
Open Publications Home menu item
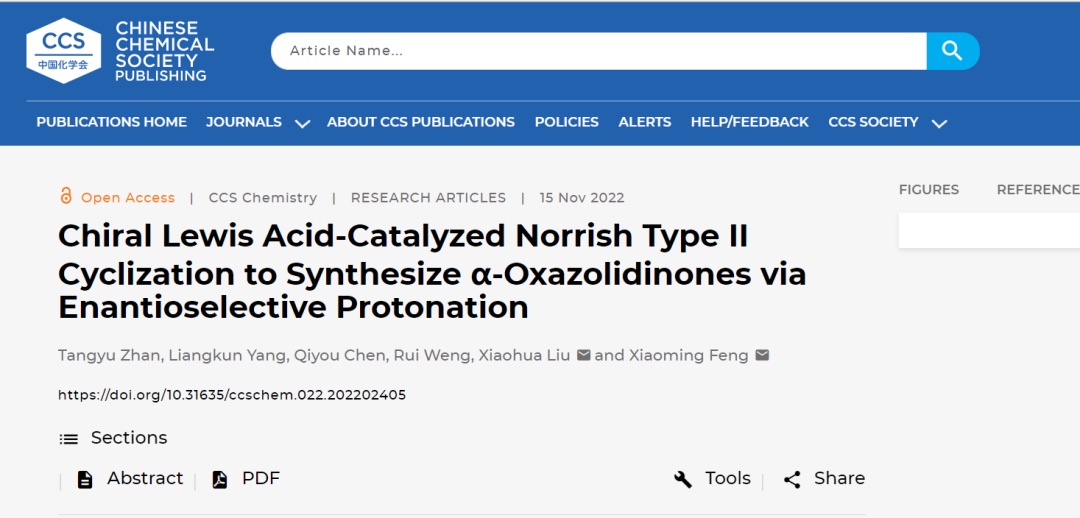point(111,122)
